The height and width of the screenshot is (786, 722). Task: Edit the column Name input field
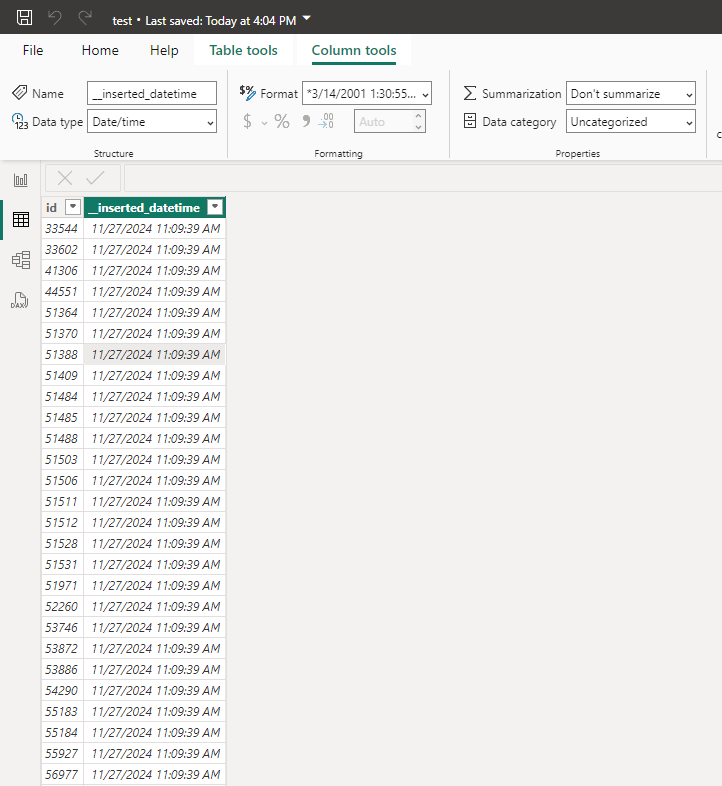[x=152, y=93]
